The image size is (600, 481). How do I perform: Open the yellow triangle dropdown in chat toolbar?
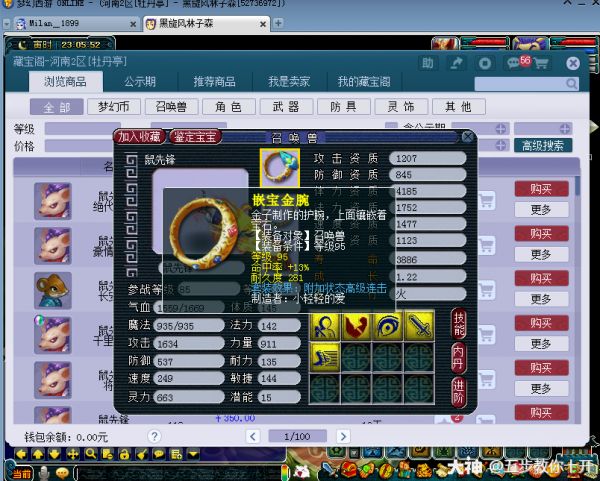pyautogui.click(x=193, y=454)
